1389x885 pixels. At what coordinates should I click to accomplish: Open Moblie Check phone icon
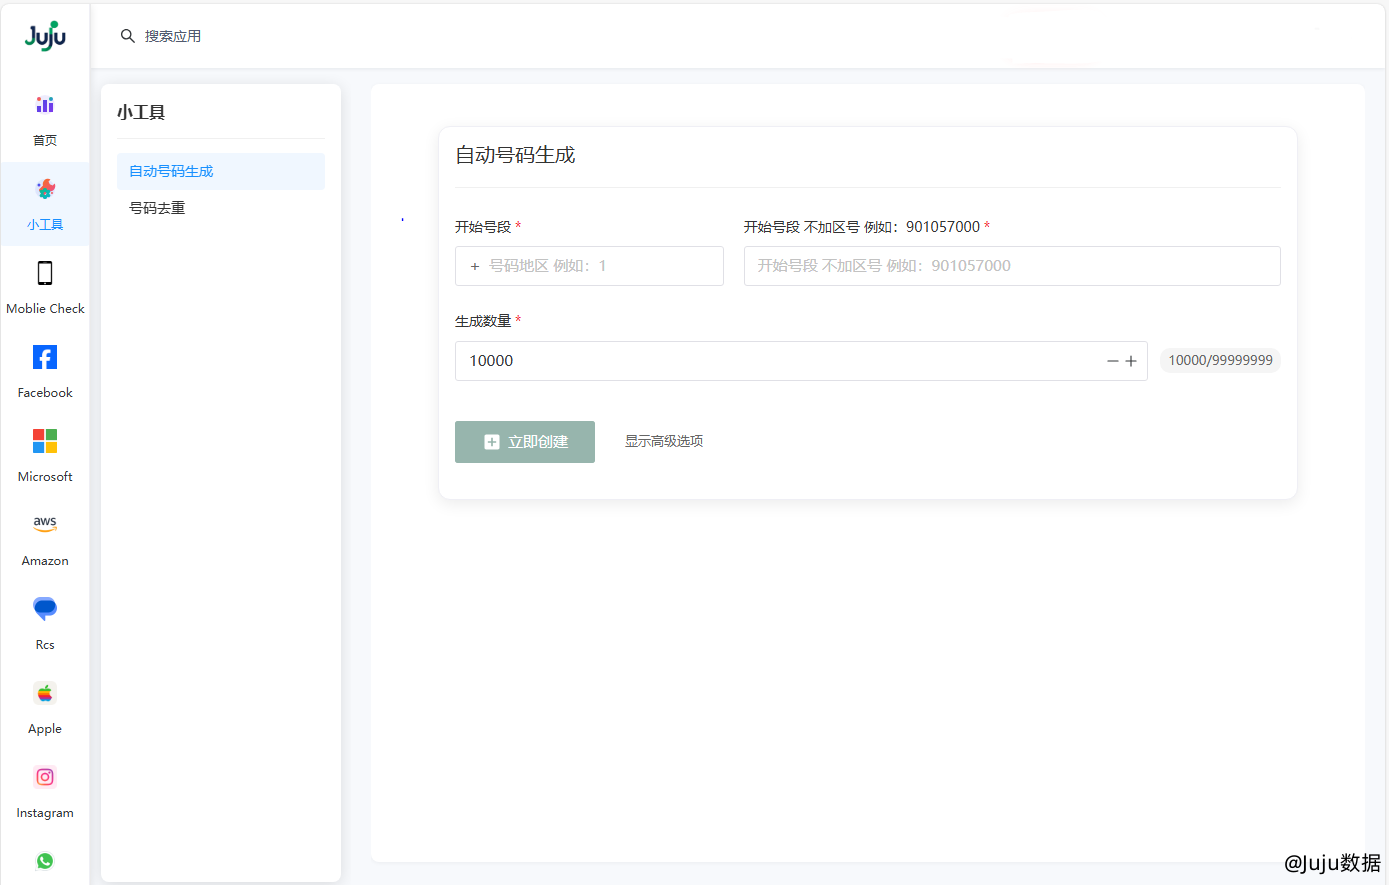[45, 273]
